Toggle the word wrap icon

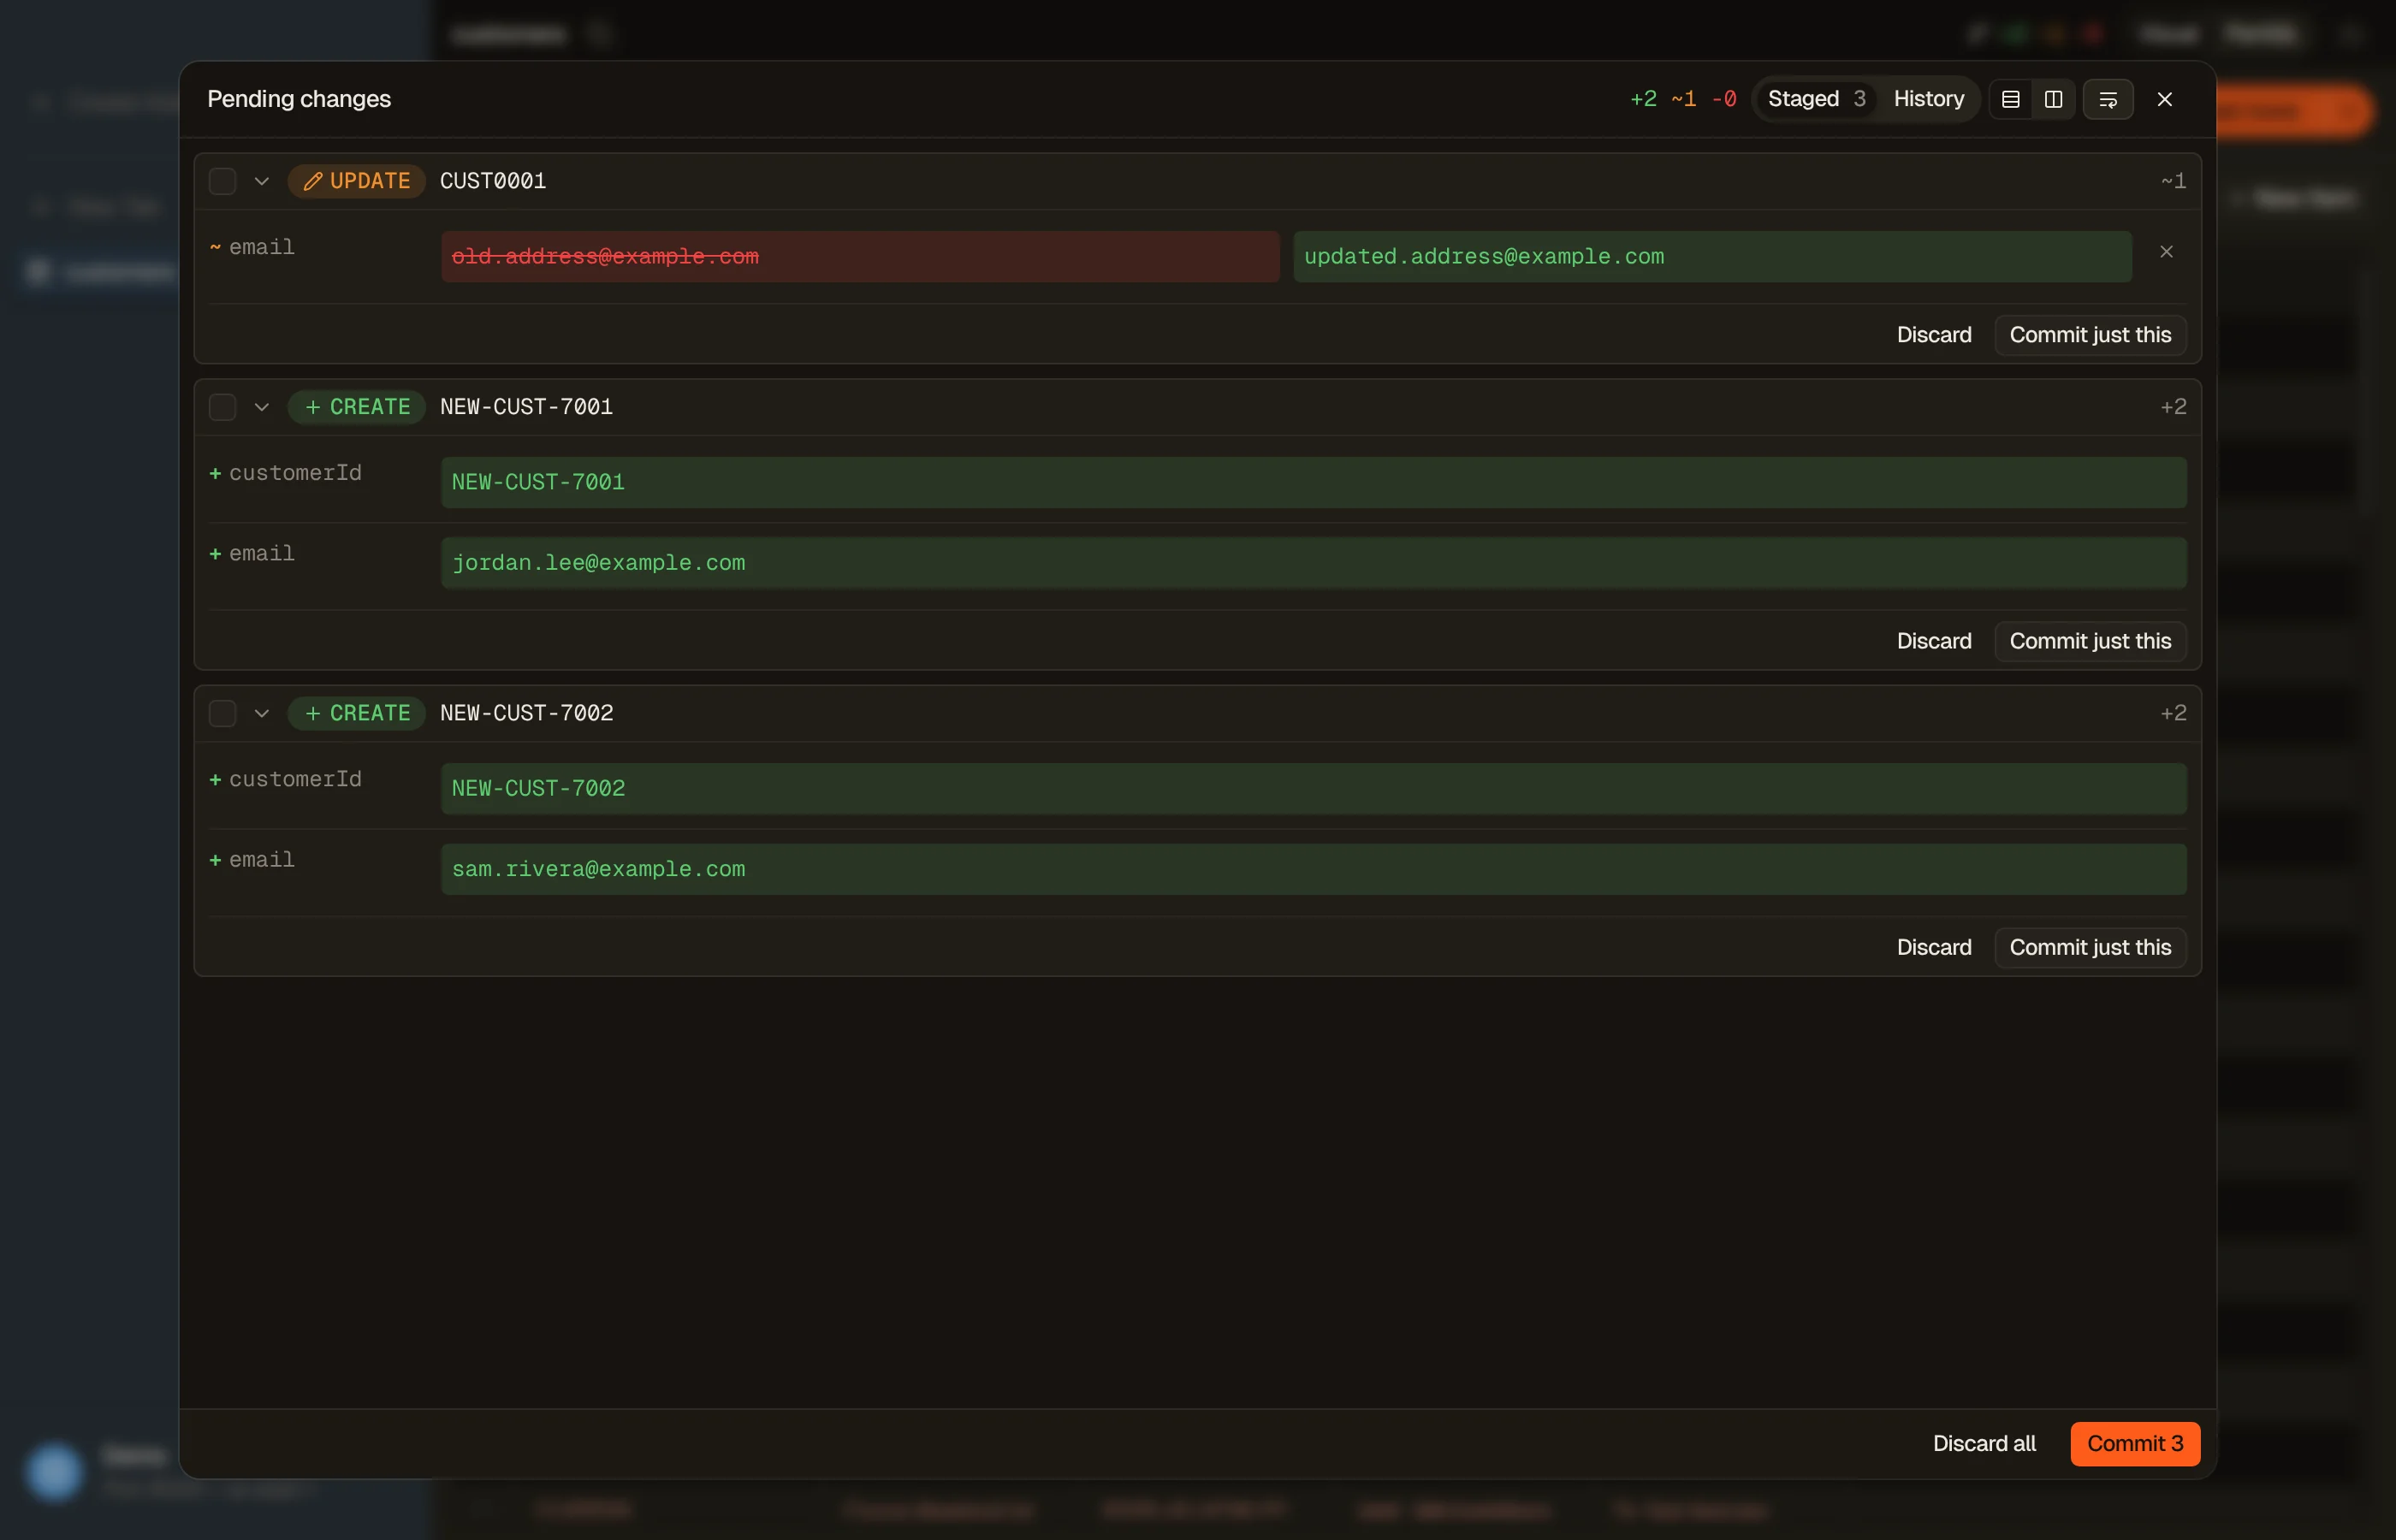coord(2108,99)
